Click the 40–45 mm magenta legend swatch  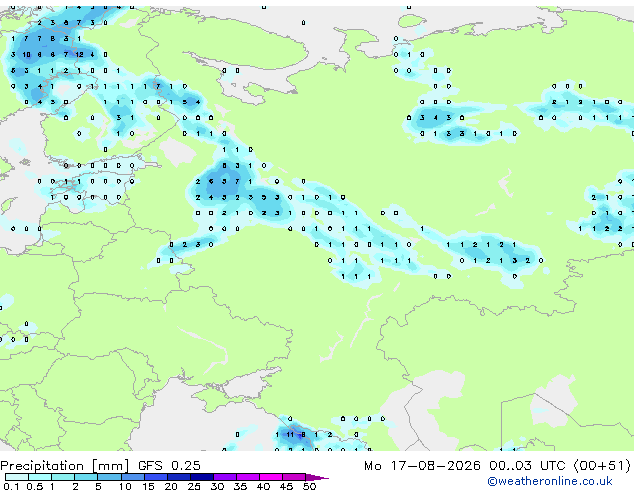pos(271,477)
